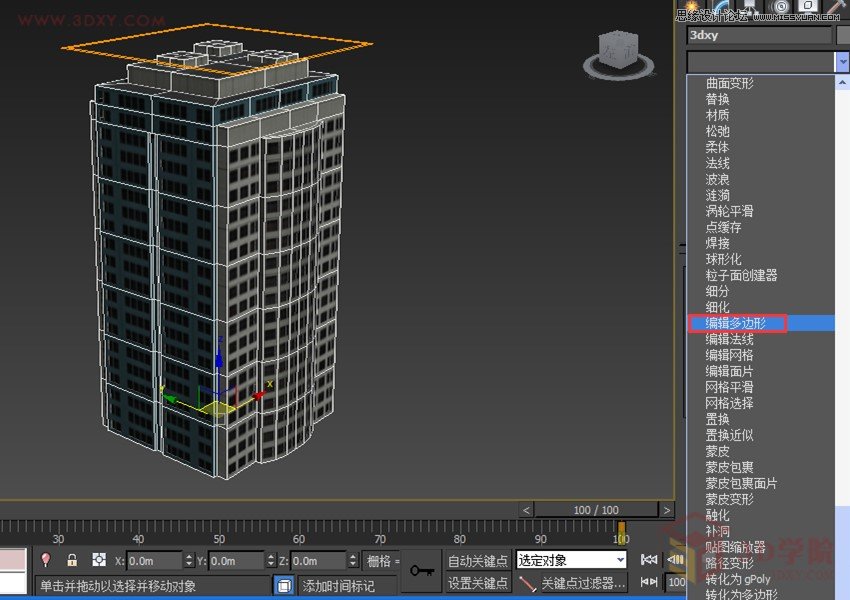
Task: Select 曲面变形 modifier
Action: pos(730,83)
